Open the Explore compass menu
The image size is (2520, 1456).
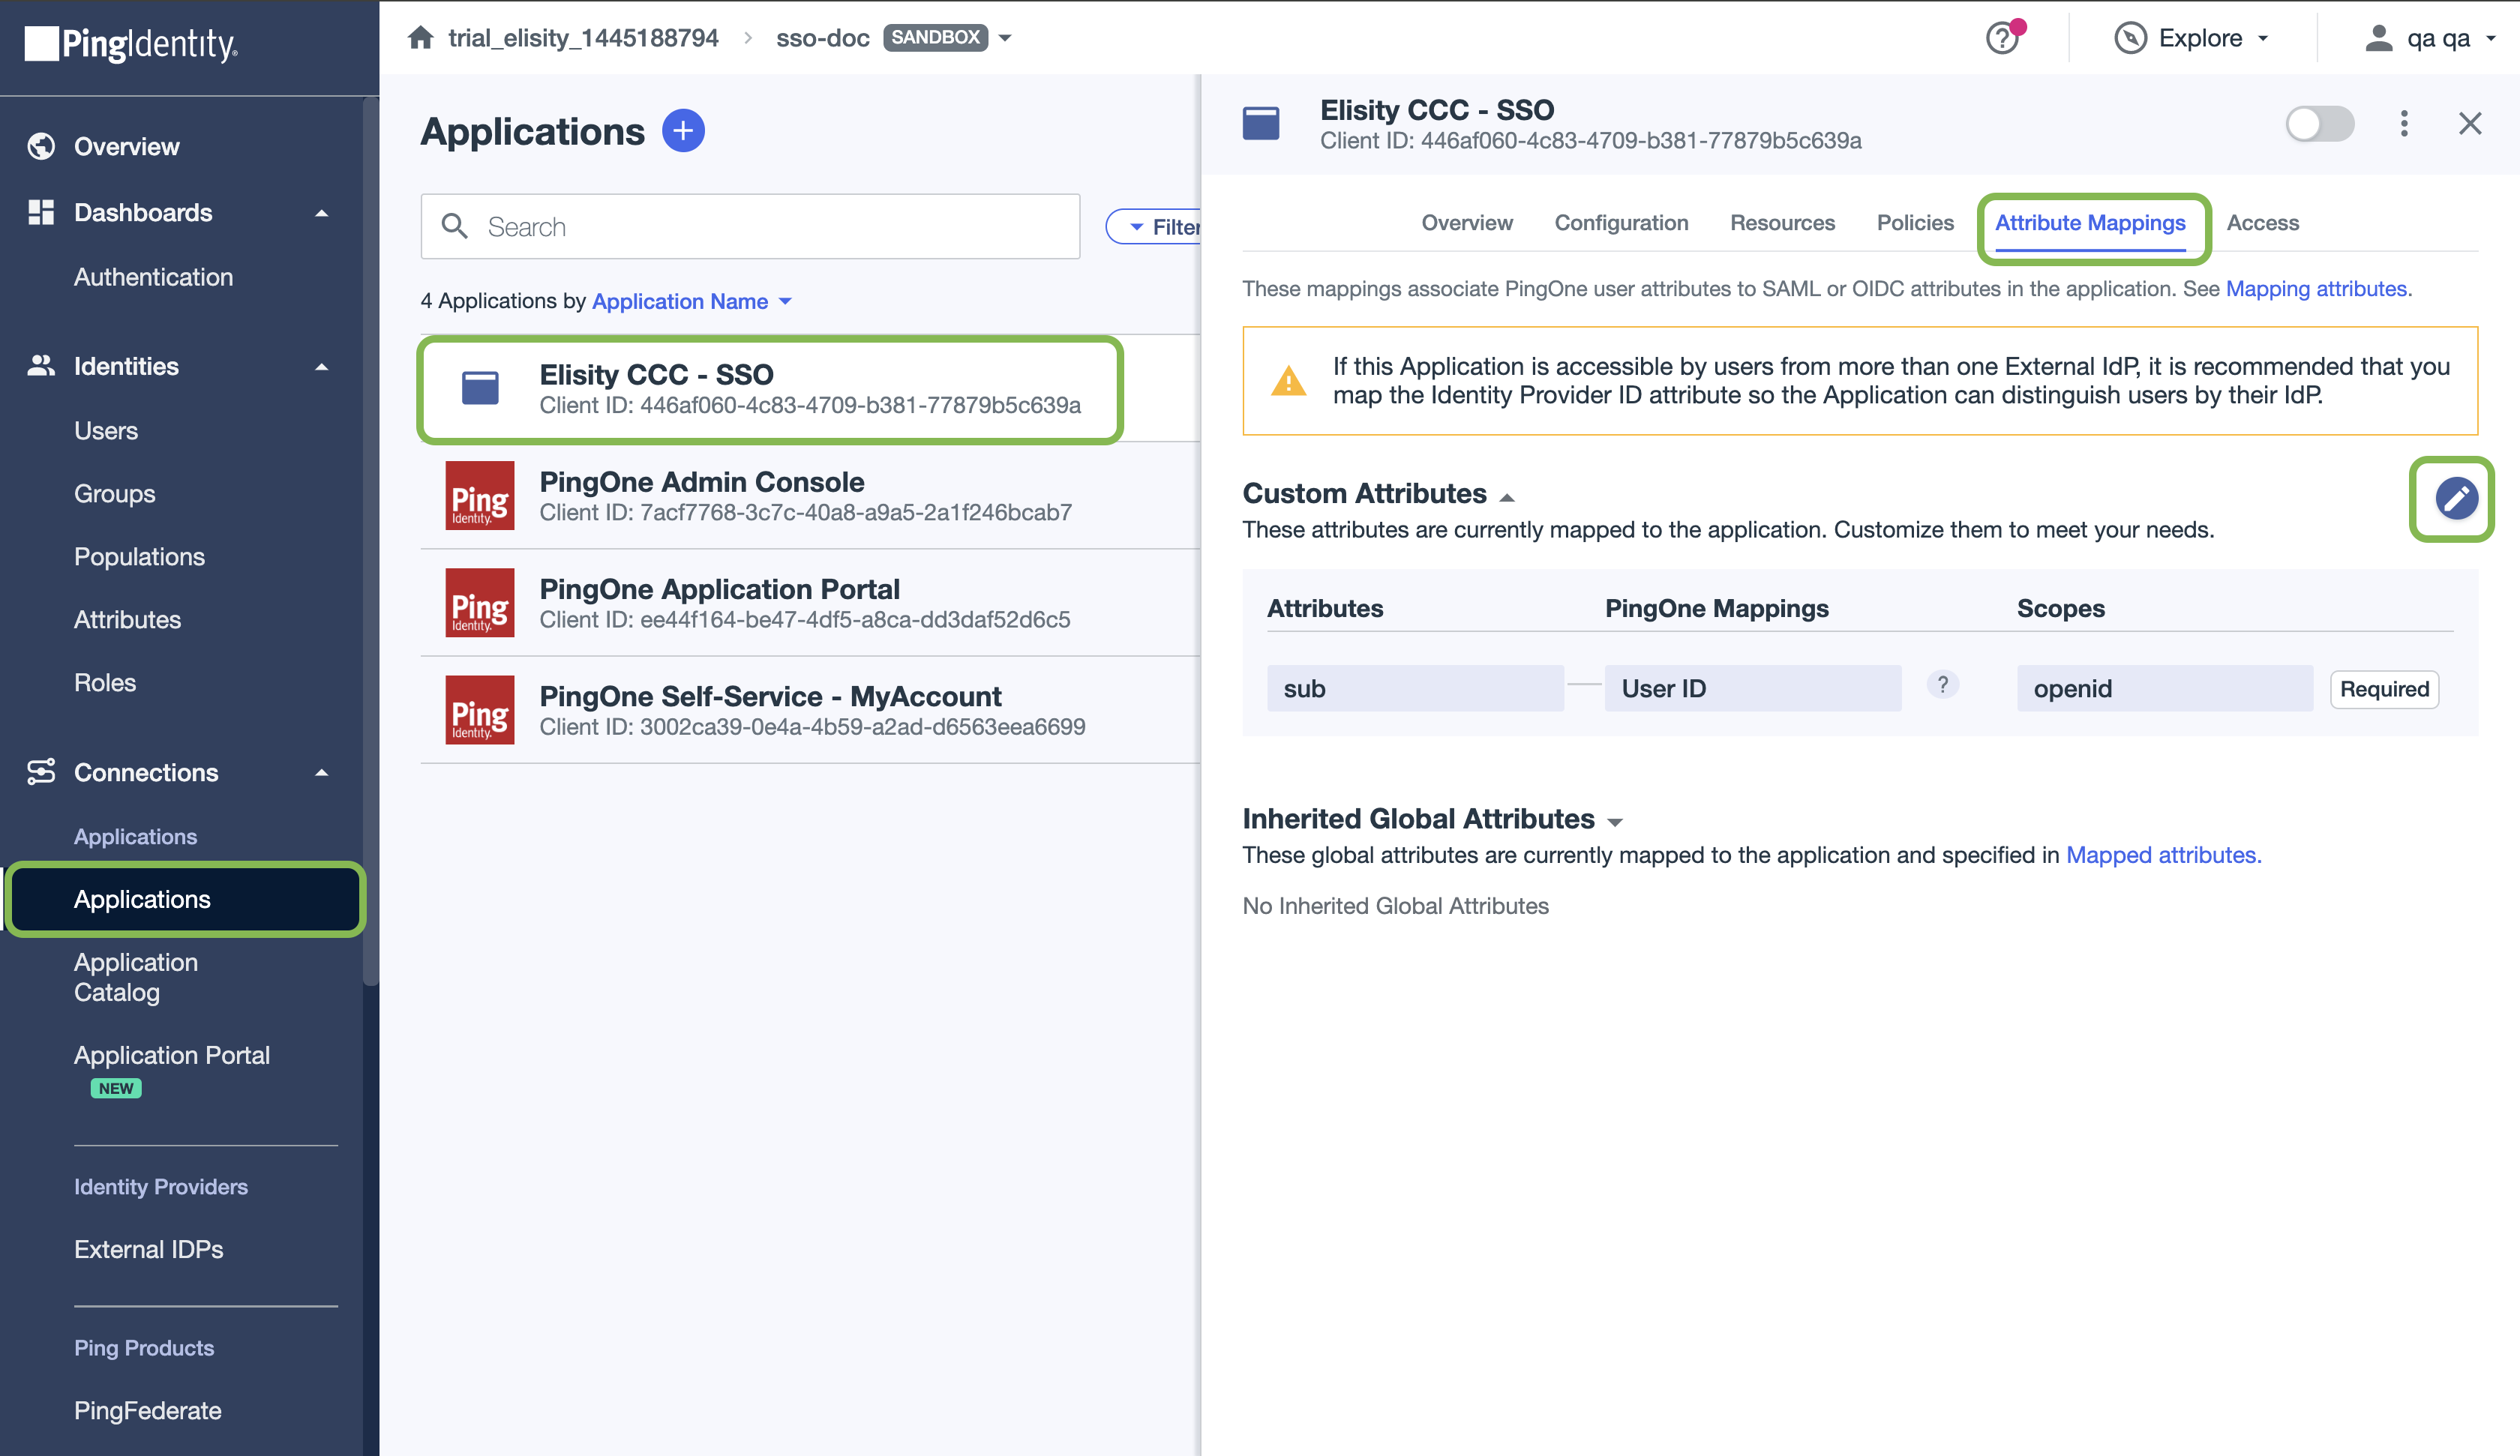point(2190,38)
